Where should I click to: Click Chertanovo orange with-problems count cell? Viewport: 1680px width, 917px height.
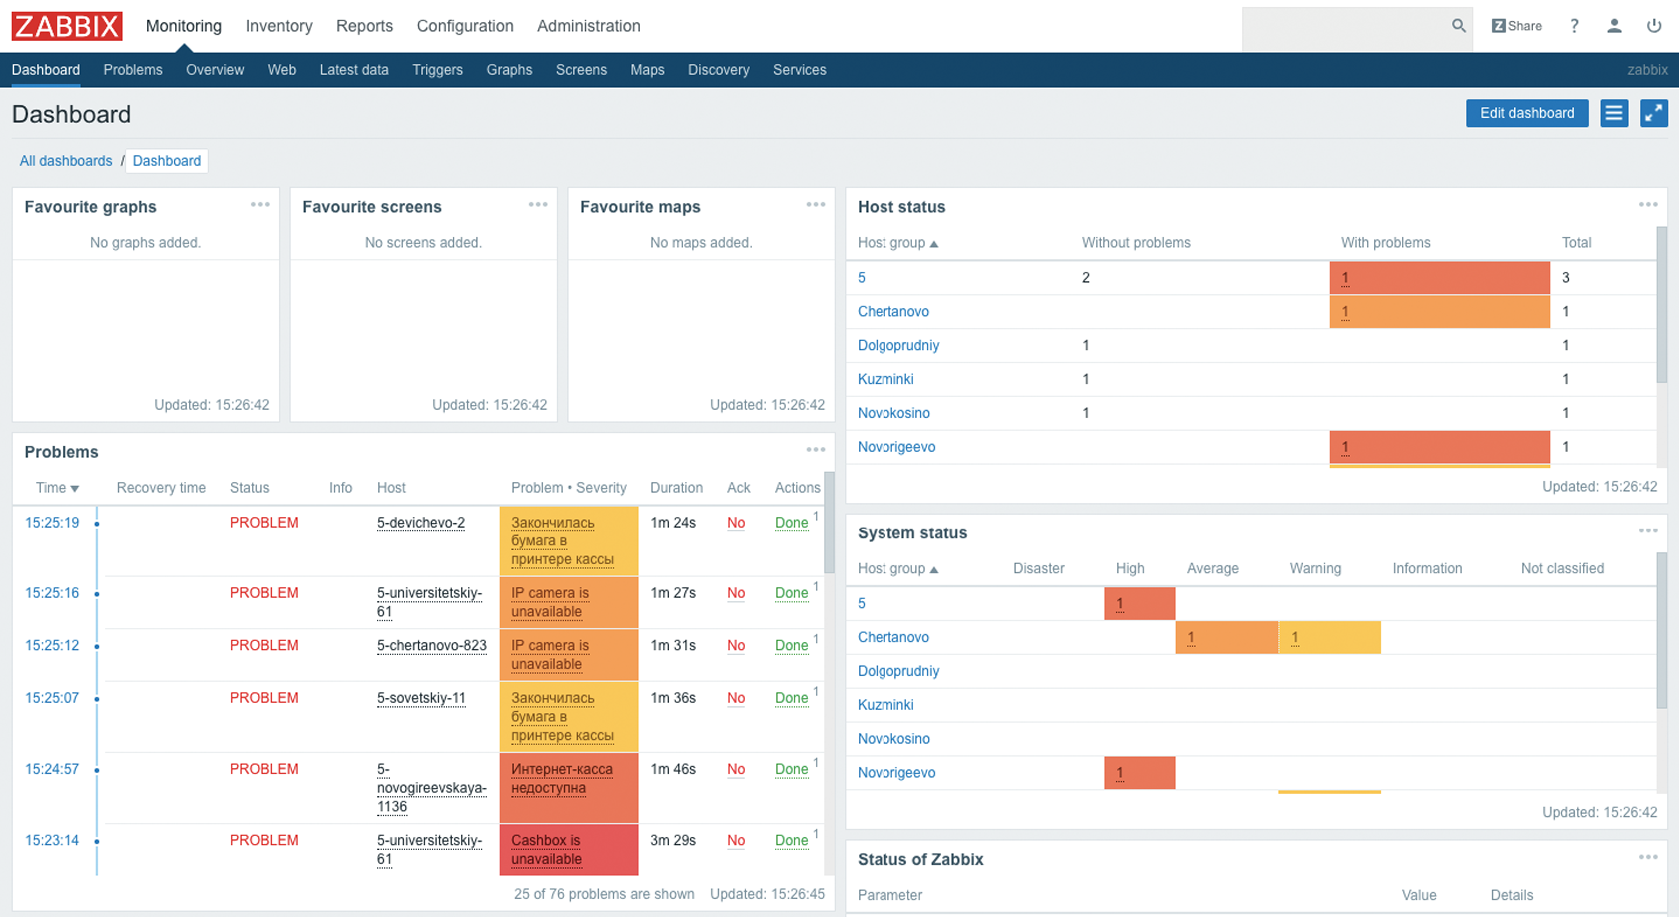[x=1440, y=312]
